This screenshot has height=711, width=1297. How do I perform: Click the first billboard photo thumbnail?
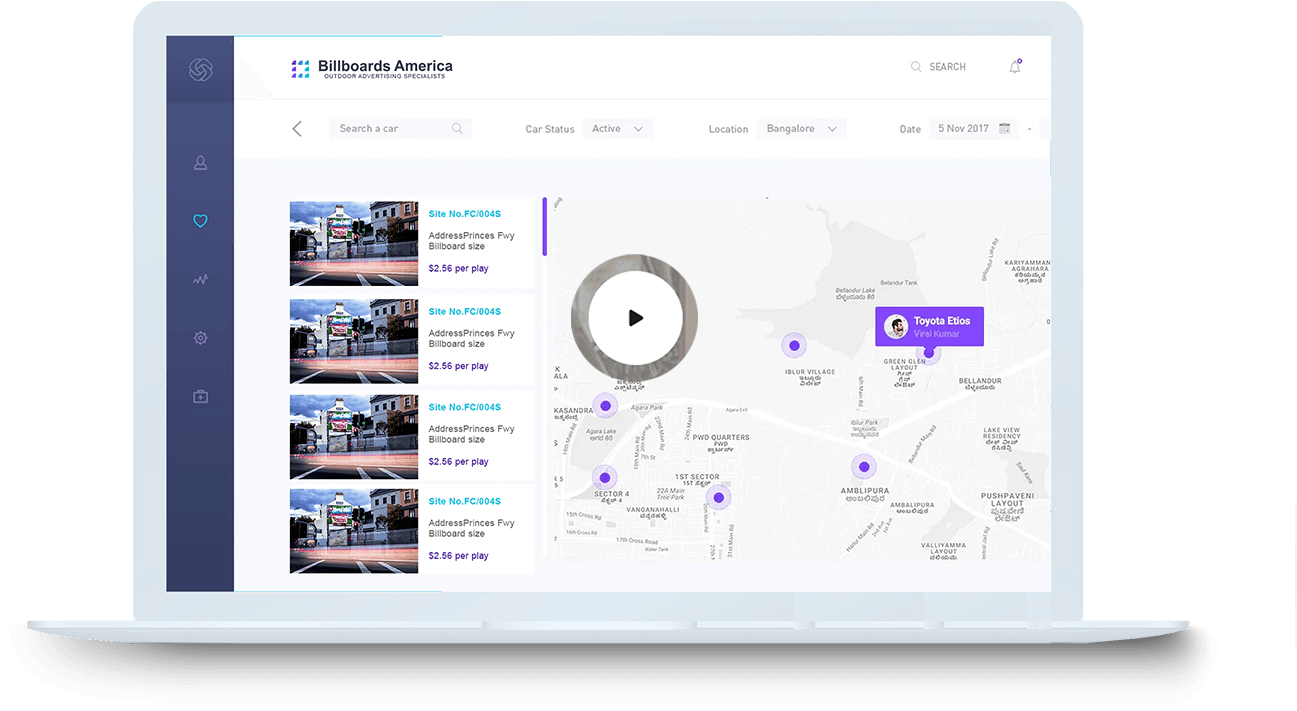tap(353, 243)
